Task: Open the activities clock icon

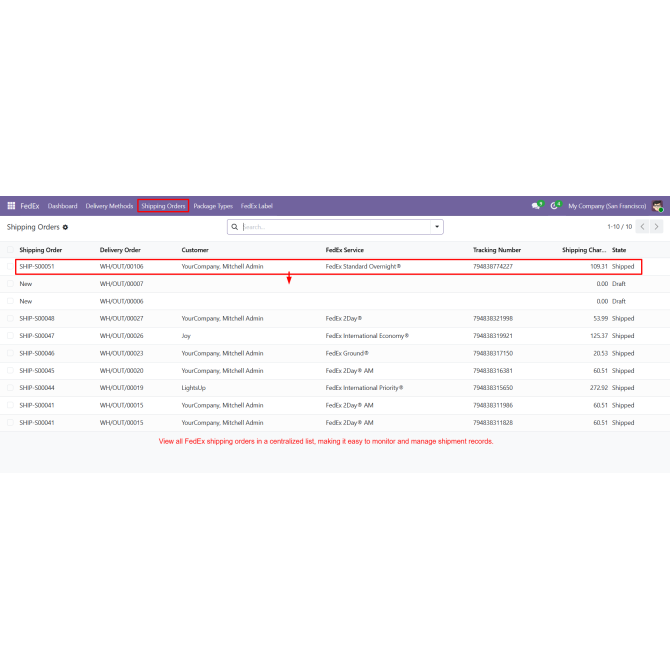Action: pos(555,206)
